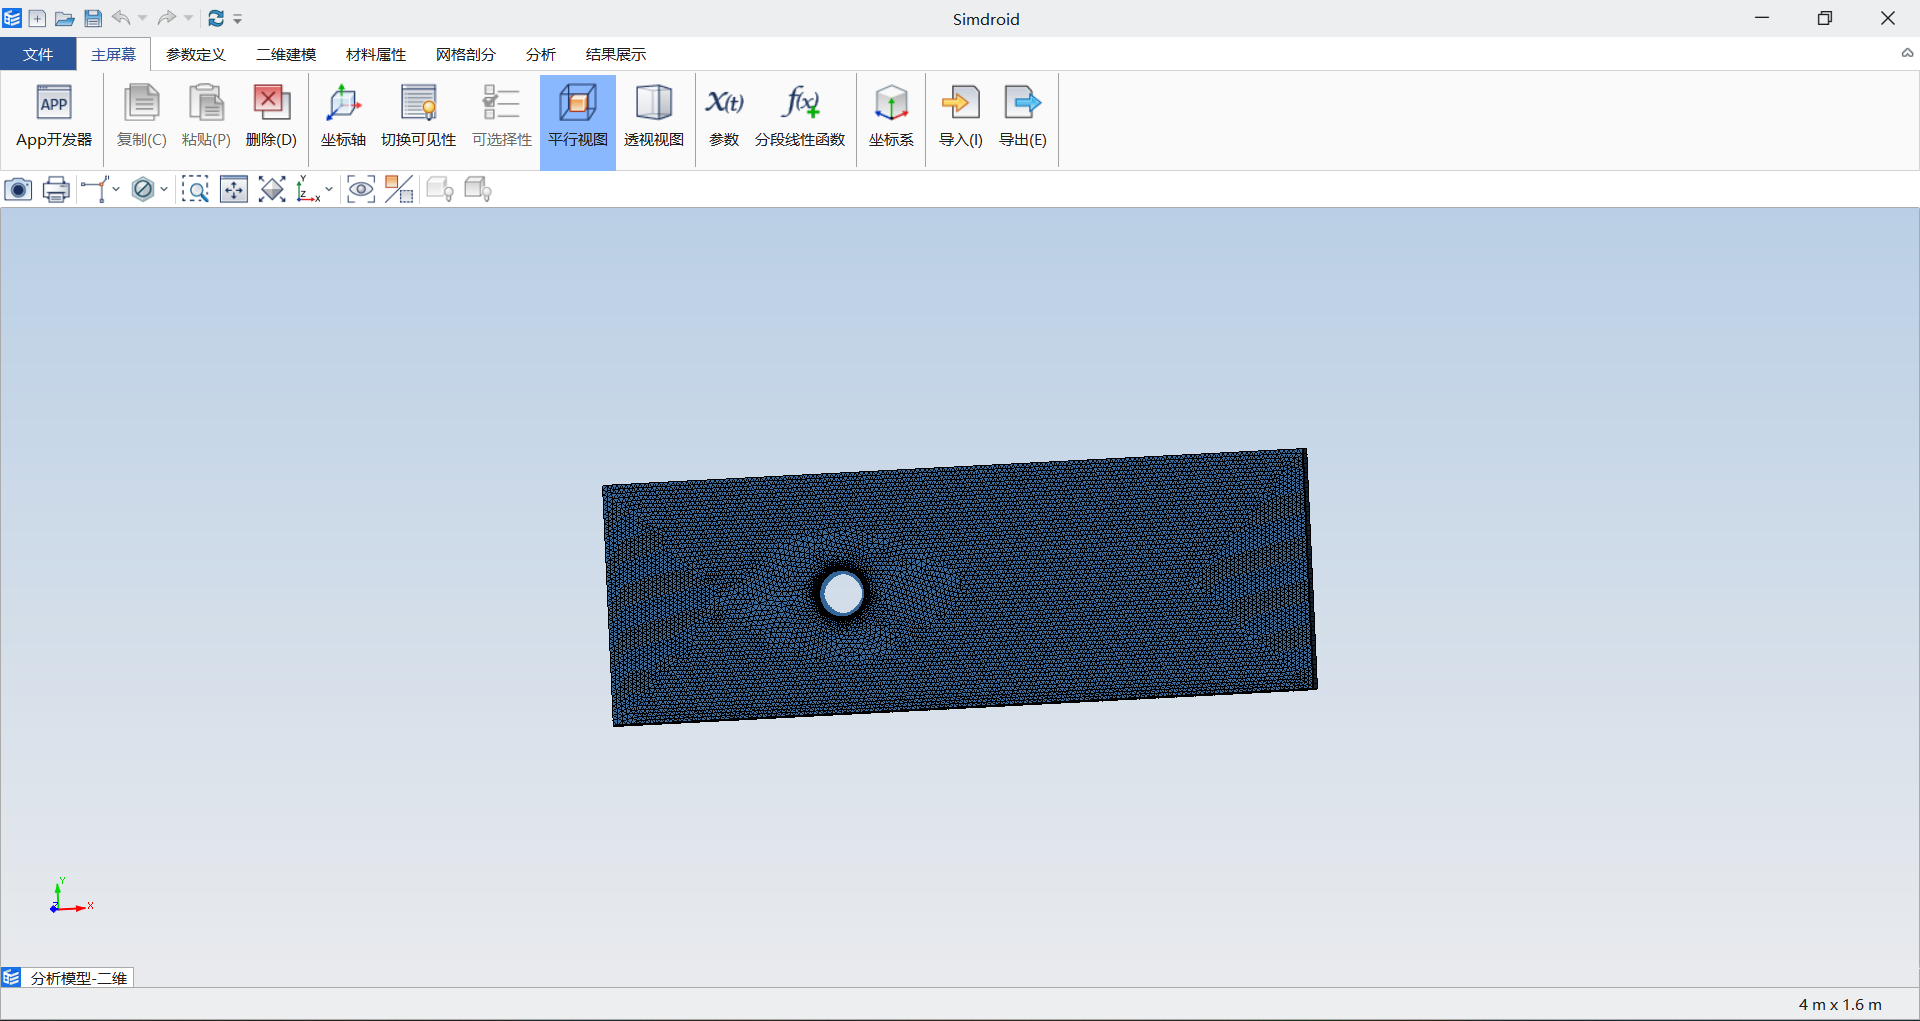Screen dimensions: 1920x1021
Task: Click 切换可见性 to switch visibility
Action: pyautogui.click(x=418, y=117)
